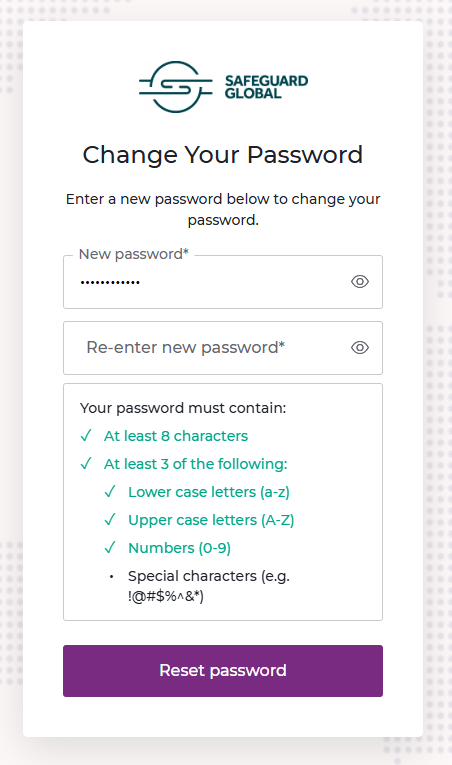Click the checkmark next to Lower case letters
452x765 pixels.
[110, 491]
